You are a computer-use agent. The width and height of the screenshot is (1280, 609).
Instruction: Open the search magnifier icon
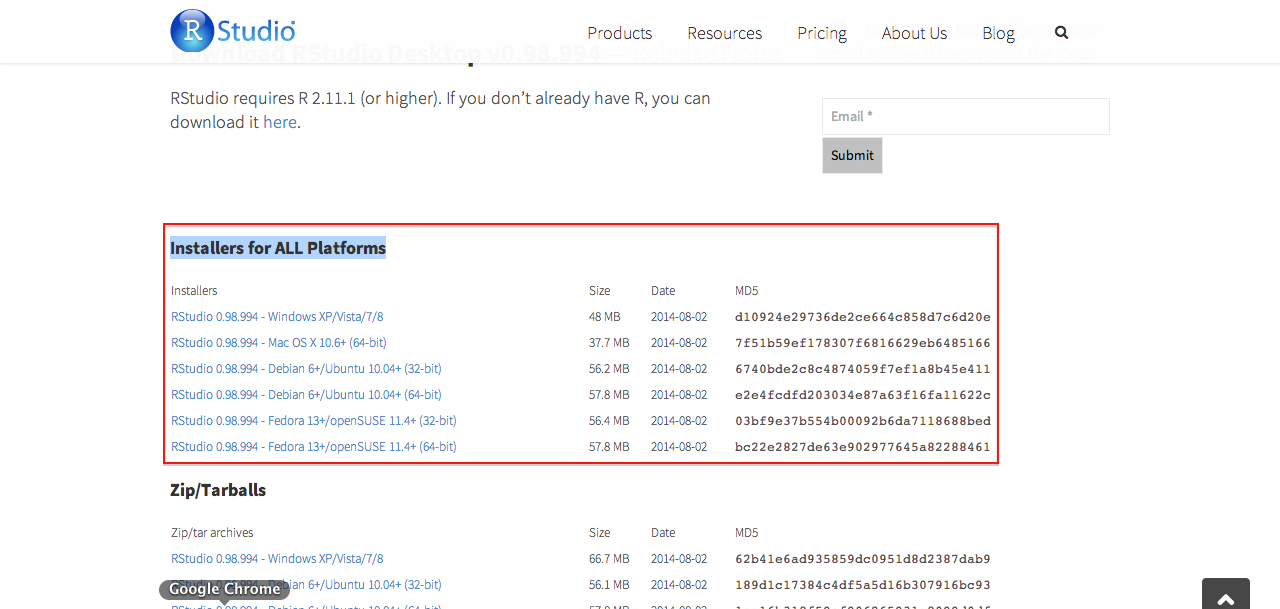pyautogui.click(x=1061, y=32)
